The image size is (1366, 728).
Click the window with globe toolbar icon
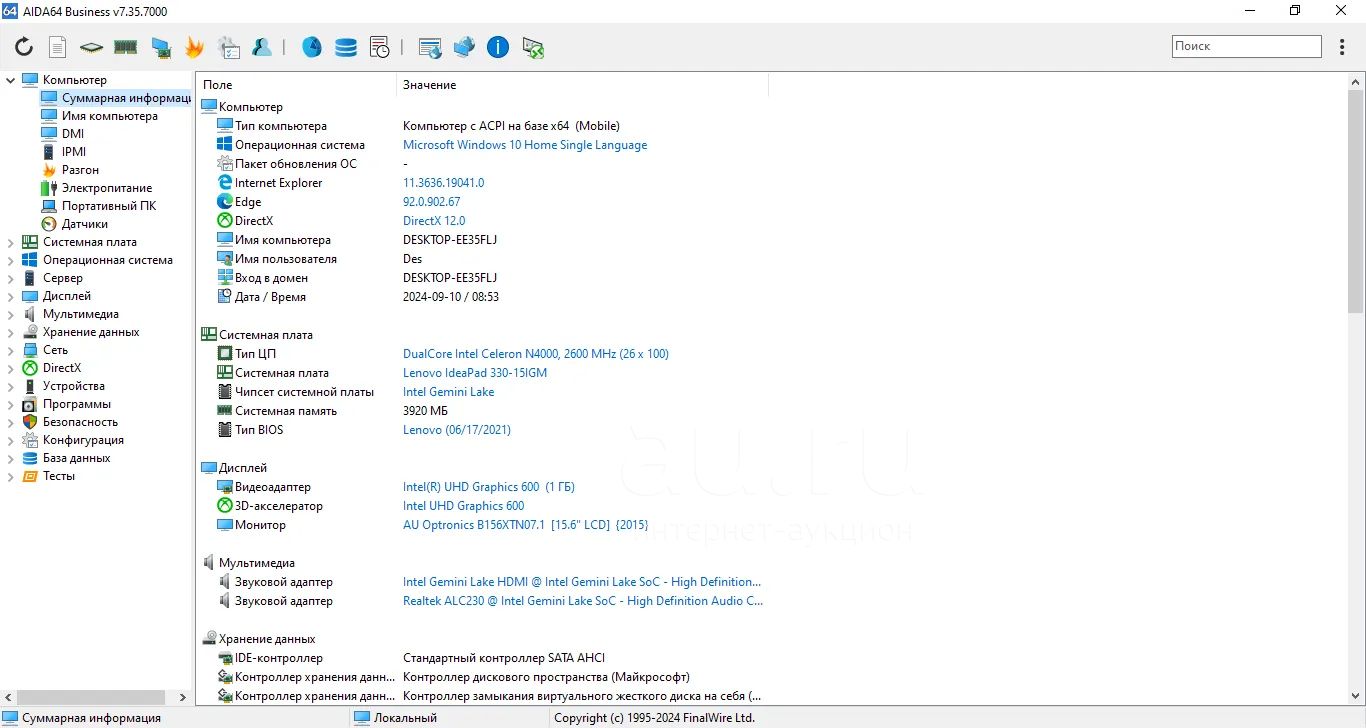click(431, 47)
